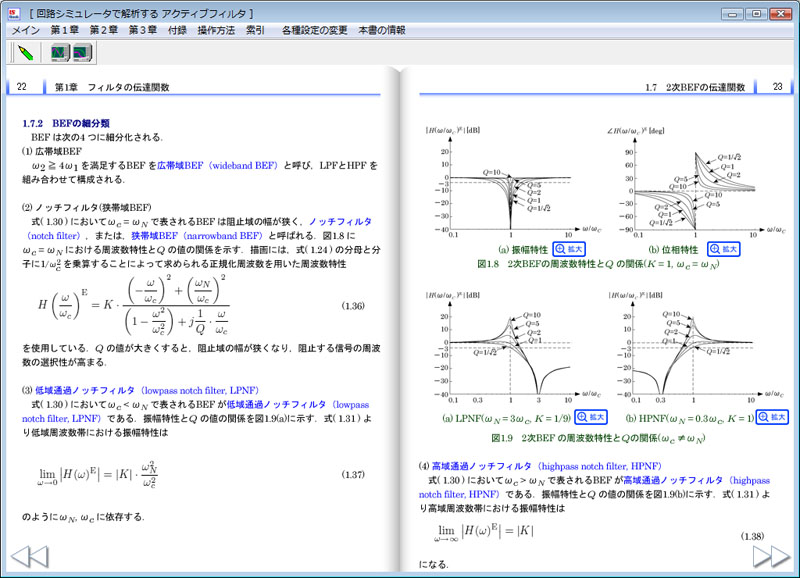This screenshot has width=800, height=578.
Task: Click 拡大 next to (a) 振幅特性
Action: tap(569, 249)
